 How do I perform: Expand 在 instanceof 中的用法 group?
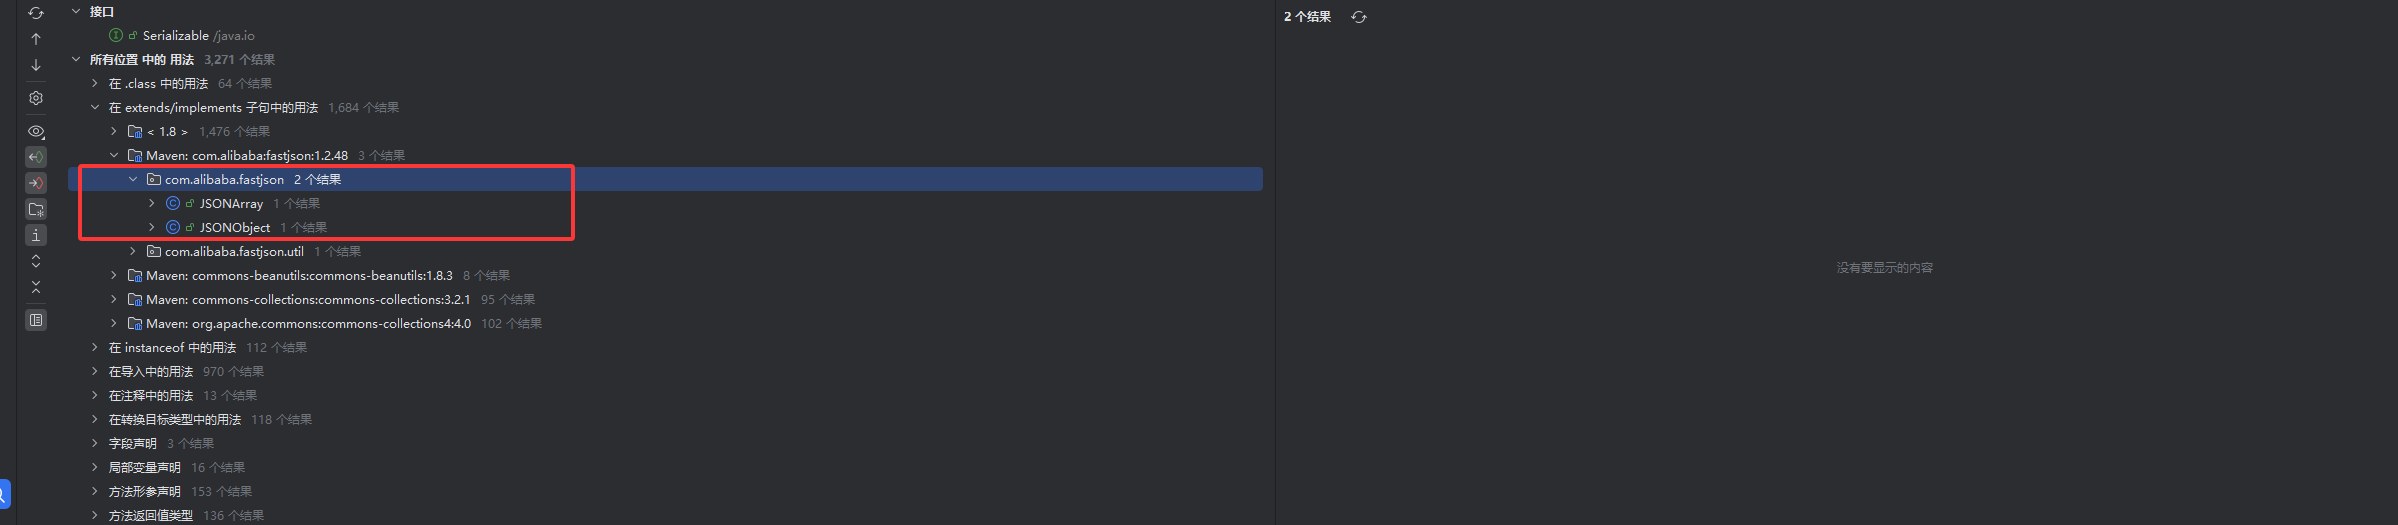[95, 347]
